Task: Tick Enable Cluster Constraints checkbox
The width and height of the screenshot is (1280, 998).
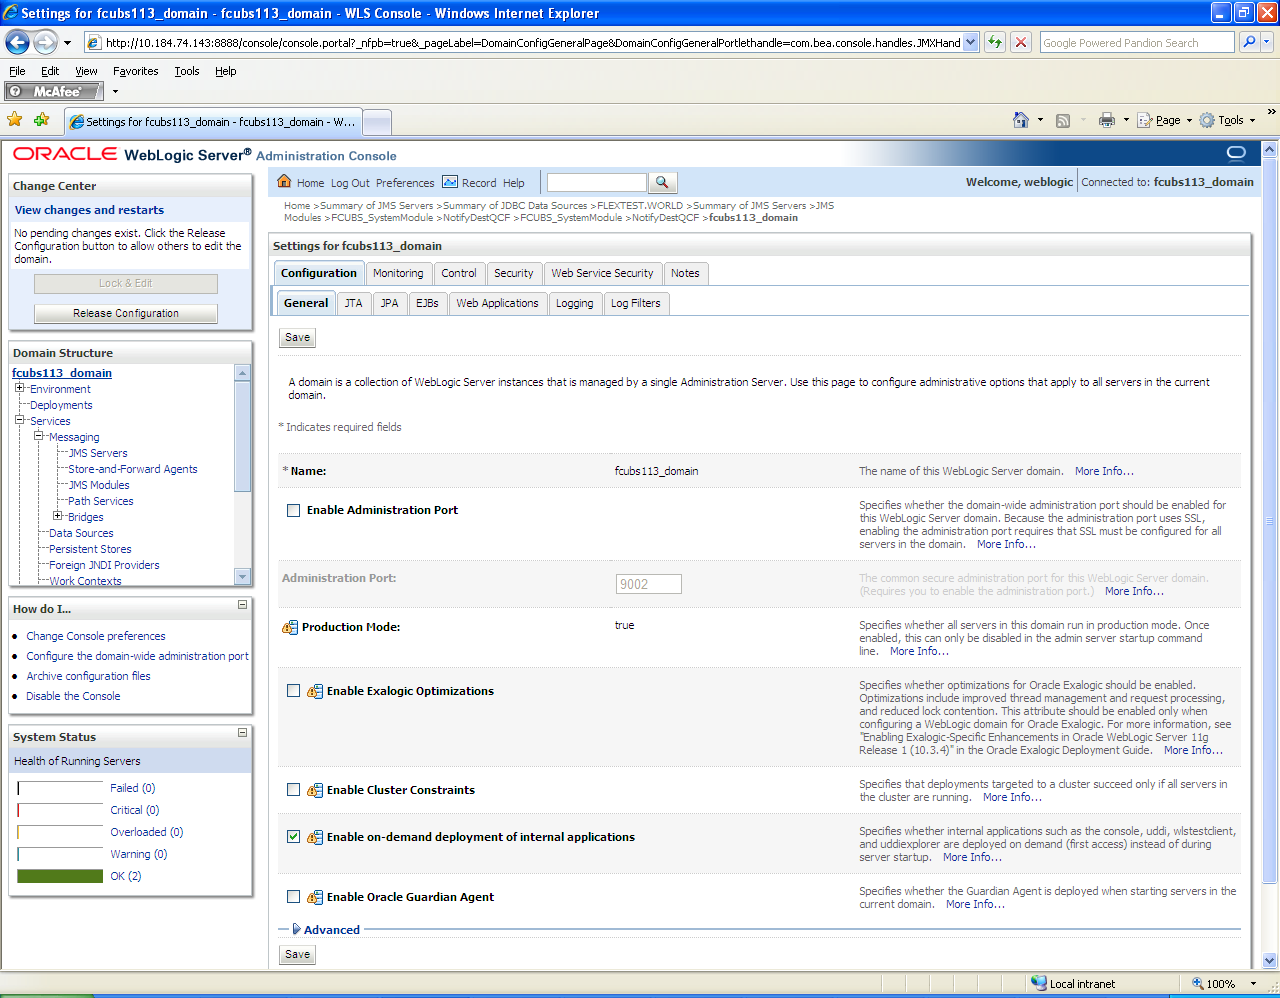Action: [293, 790]
